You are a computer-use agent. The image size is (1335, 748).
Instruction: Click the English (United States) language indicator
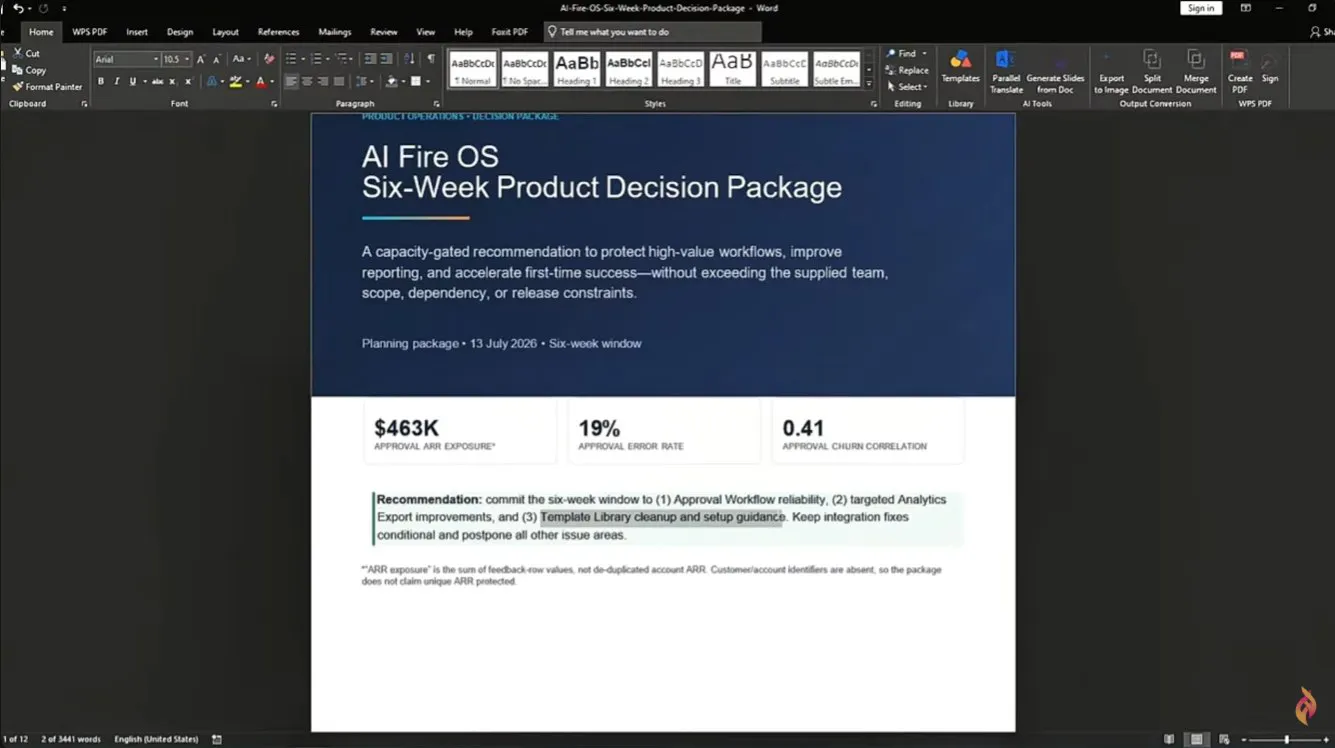156,739
